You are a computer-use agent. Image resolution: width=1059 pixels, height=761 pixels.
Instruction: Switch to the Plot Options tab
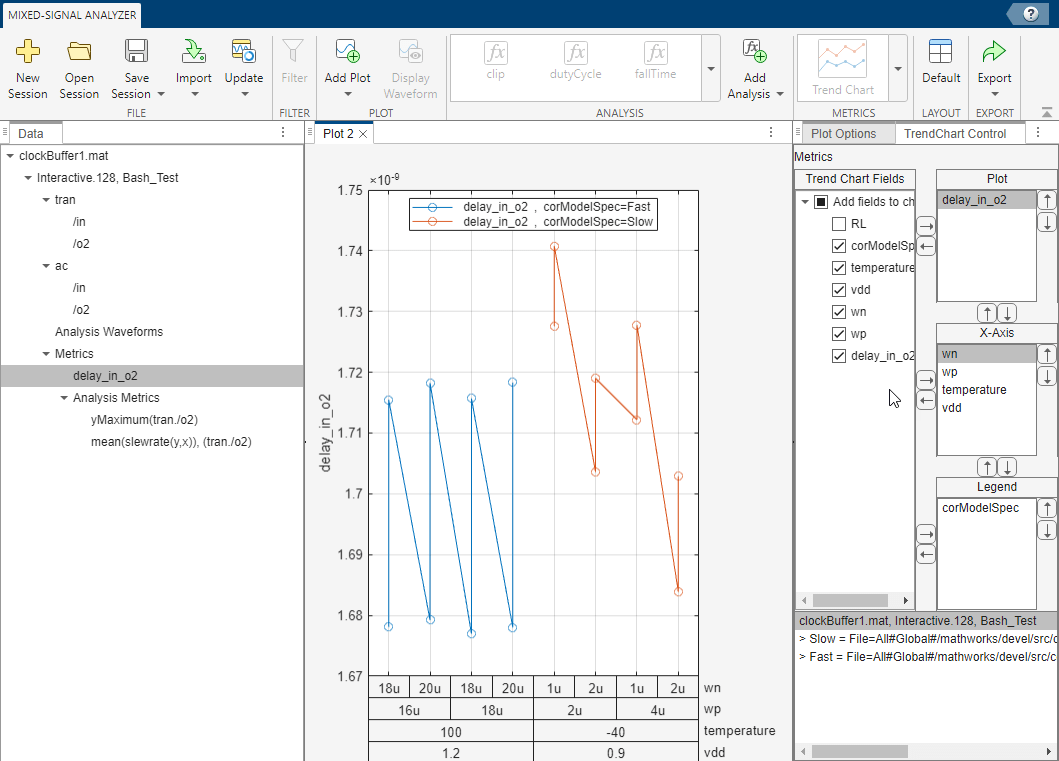[x=843, y=134]
